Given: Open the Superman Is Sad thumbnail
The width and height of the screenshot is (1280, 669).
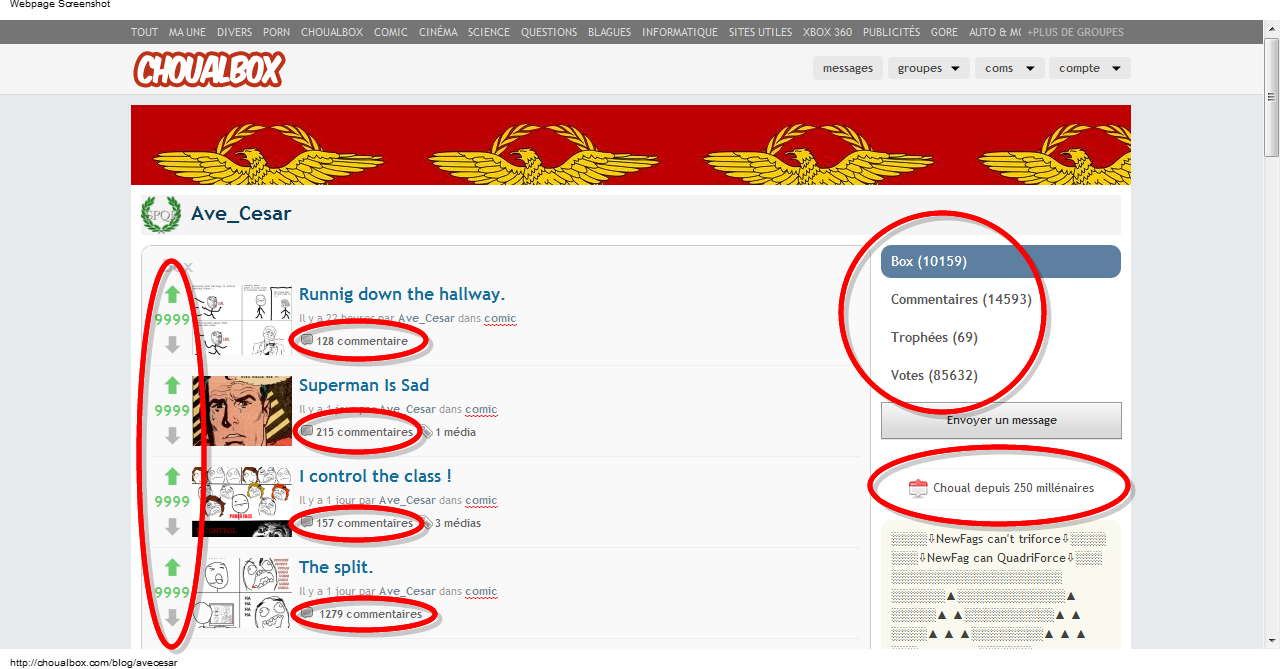Looking at the screenshot, I should coord(242,411).
